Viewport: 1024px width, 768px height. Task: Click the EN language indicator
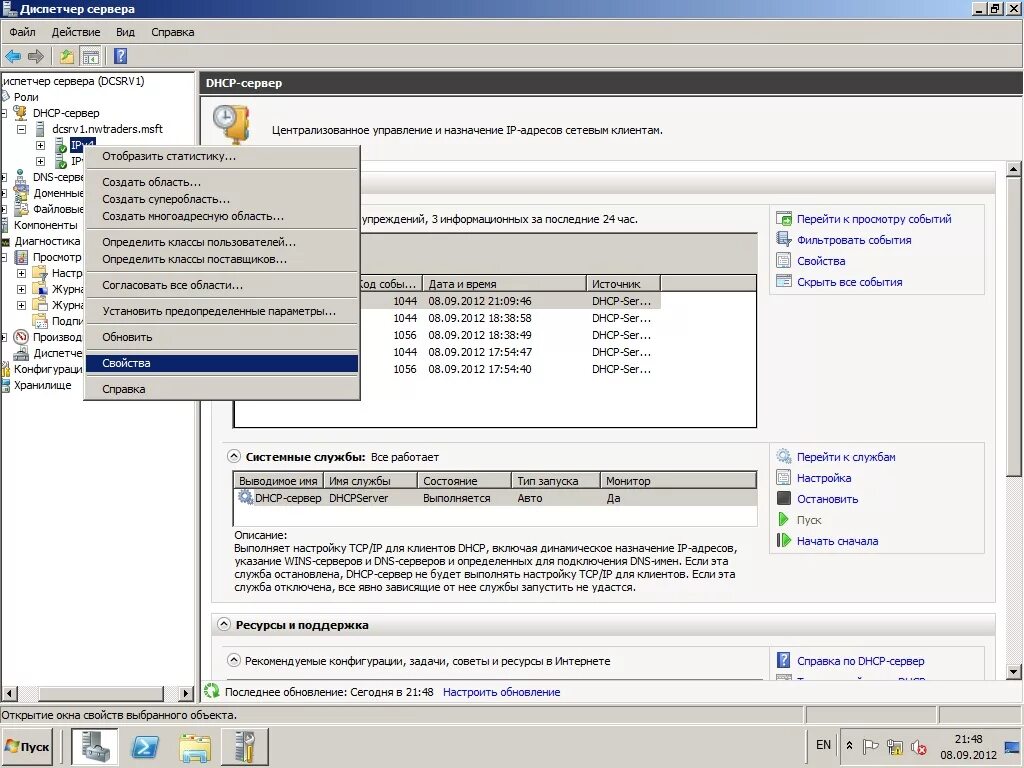click(x=823, y=744)
